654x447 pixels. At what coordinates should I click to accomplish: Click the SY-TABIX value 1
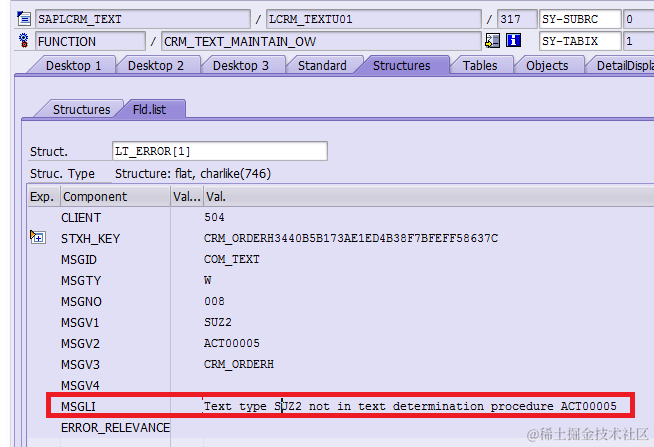coord(639,41)
